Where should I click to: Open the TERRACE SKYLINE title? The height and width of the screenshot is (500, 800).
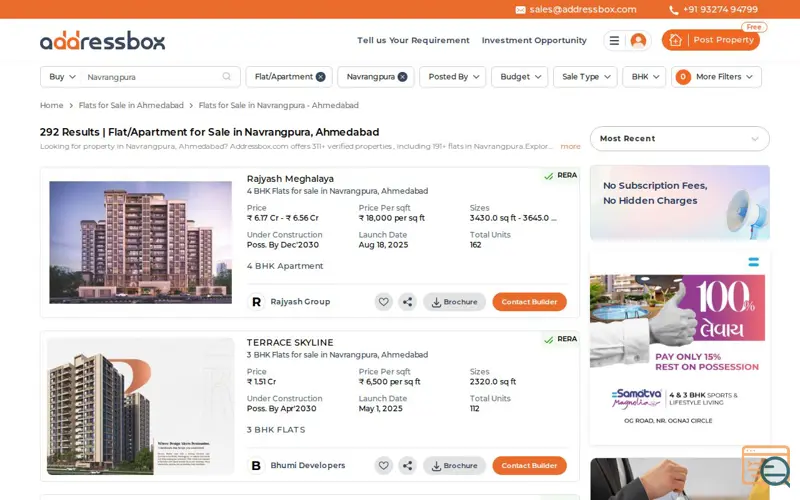tap(290, 342)
